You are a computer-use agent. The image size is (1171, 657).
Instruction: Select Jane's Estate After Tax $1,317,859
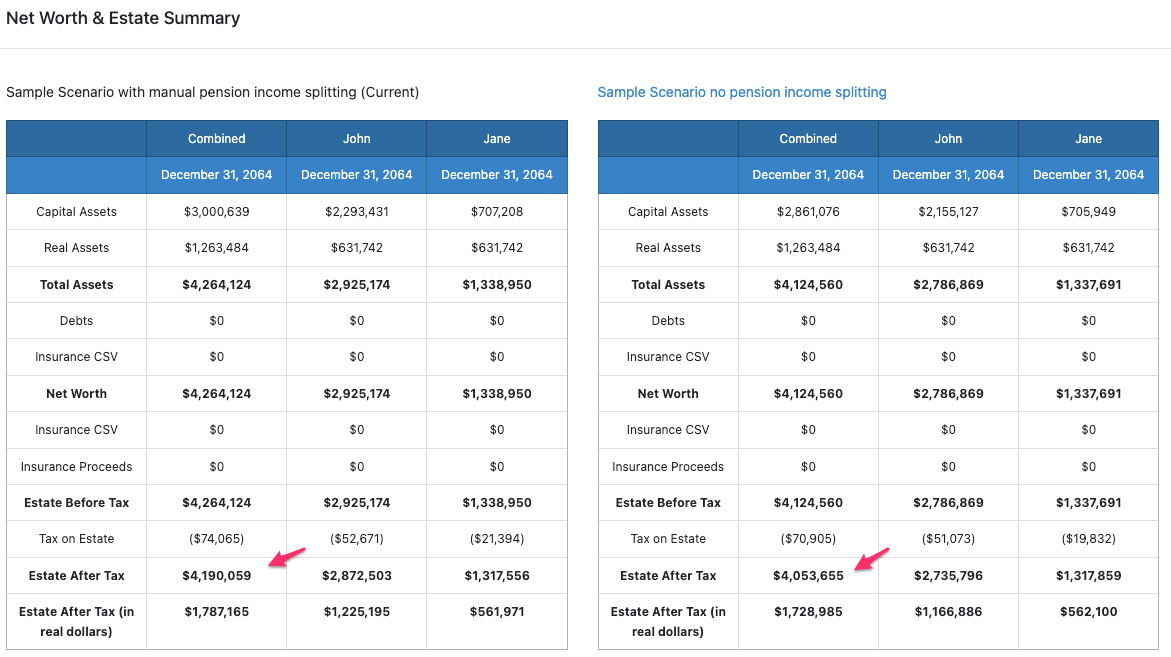click(1088, 575)
